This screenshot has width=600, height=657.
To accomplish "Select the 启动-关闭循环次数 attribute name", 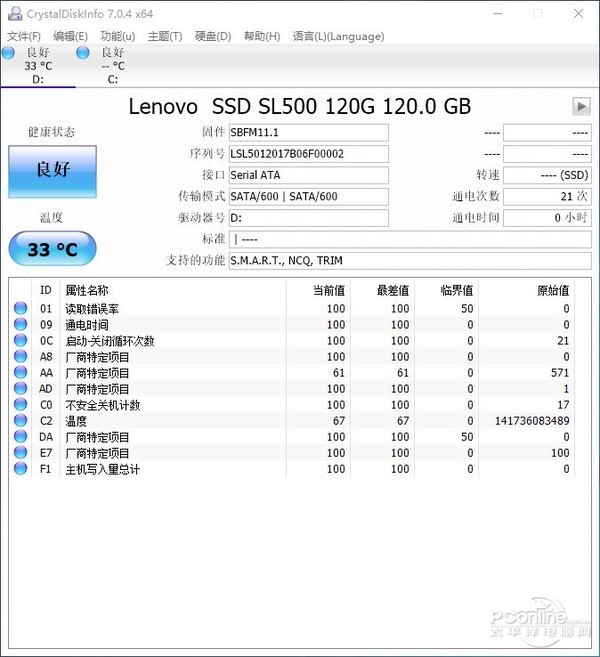I will [x=110, y=341].
